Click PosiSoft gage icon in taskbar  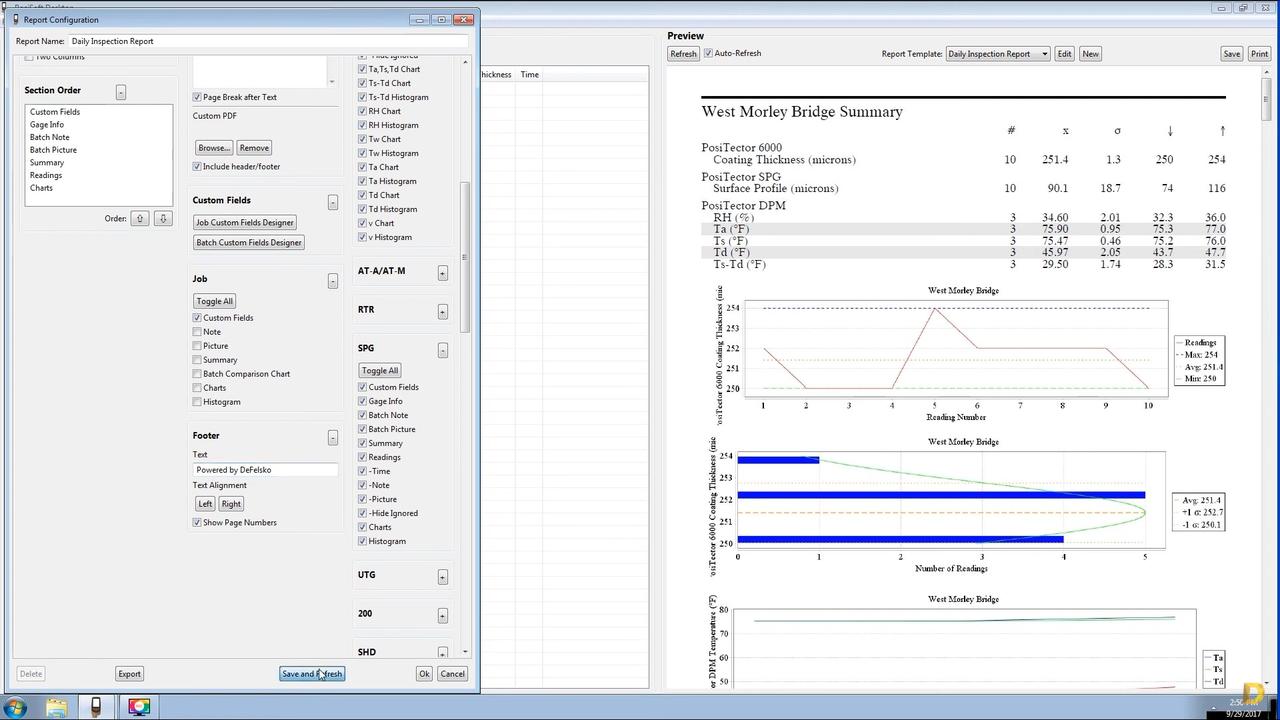[x=96, y=708]
